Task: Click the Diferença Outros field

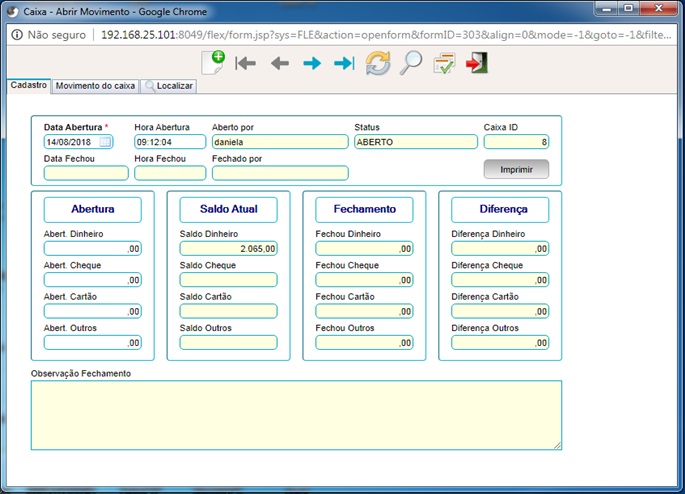Action: [x=500, y=343]
